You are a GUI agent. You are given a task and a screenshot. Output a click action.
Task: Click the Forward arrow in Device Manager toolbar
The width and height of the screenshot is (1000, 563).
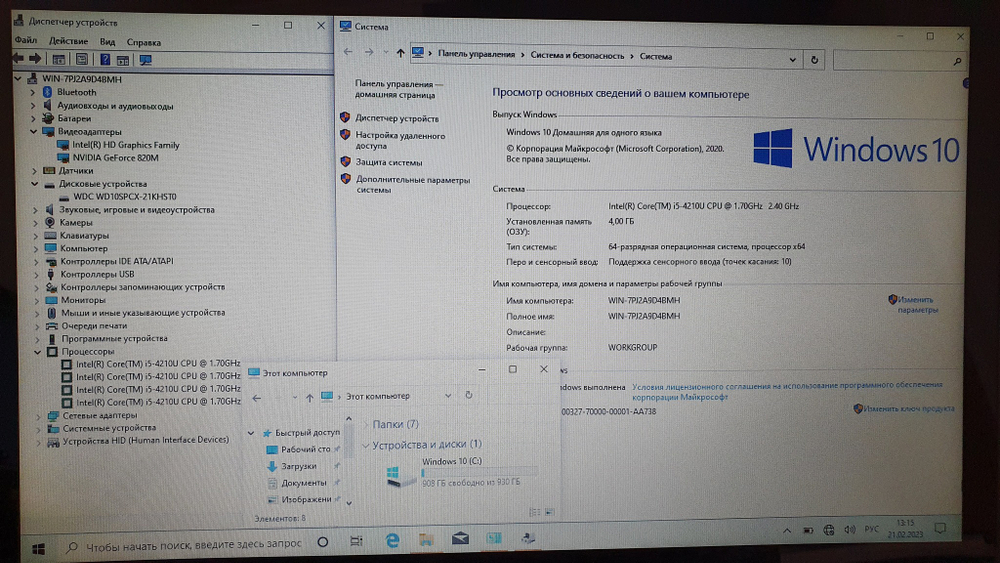pyautogui.click(x=36, y=59)
